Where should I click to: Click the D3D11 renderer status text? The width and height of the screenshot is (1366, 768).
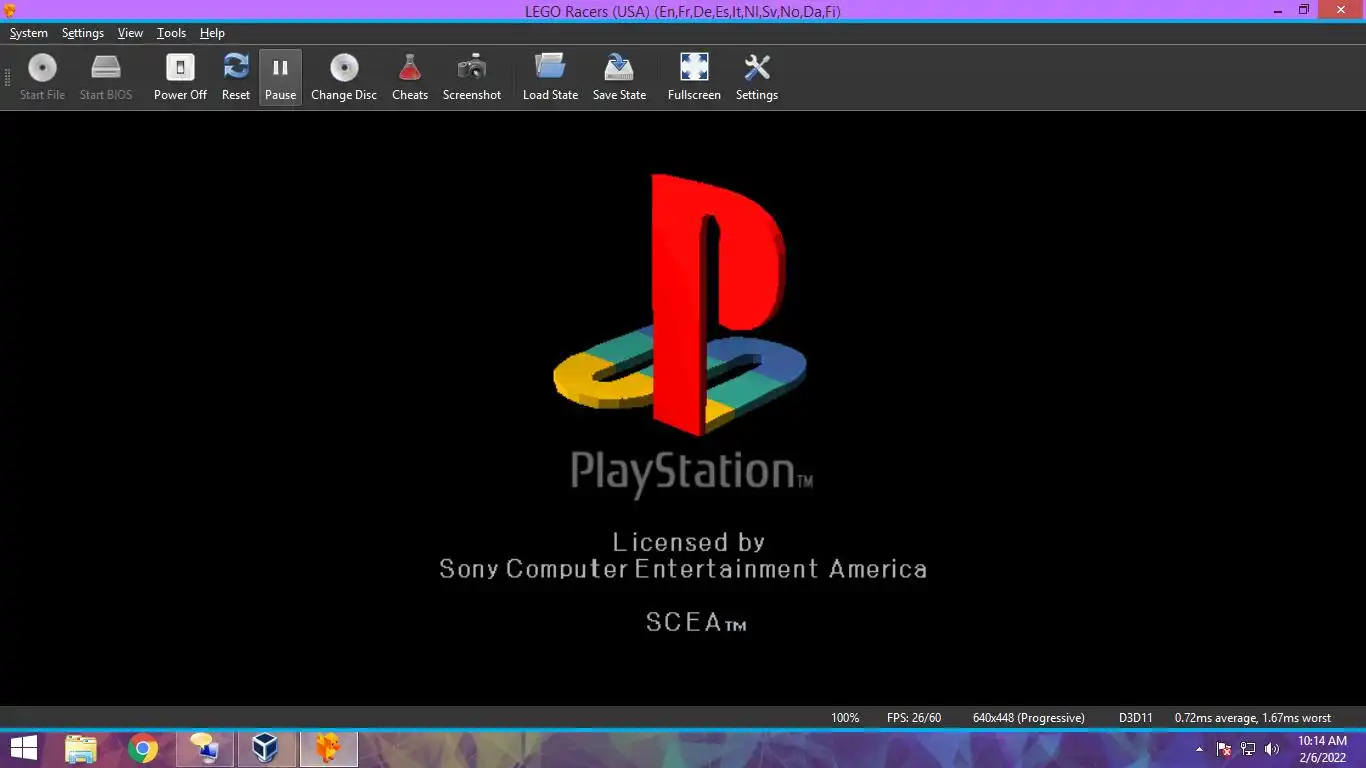pyautogui.click(x=1135, y=718)
